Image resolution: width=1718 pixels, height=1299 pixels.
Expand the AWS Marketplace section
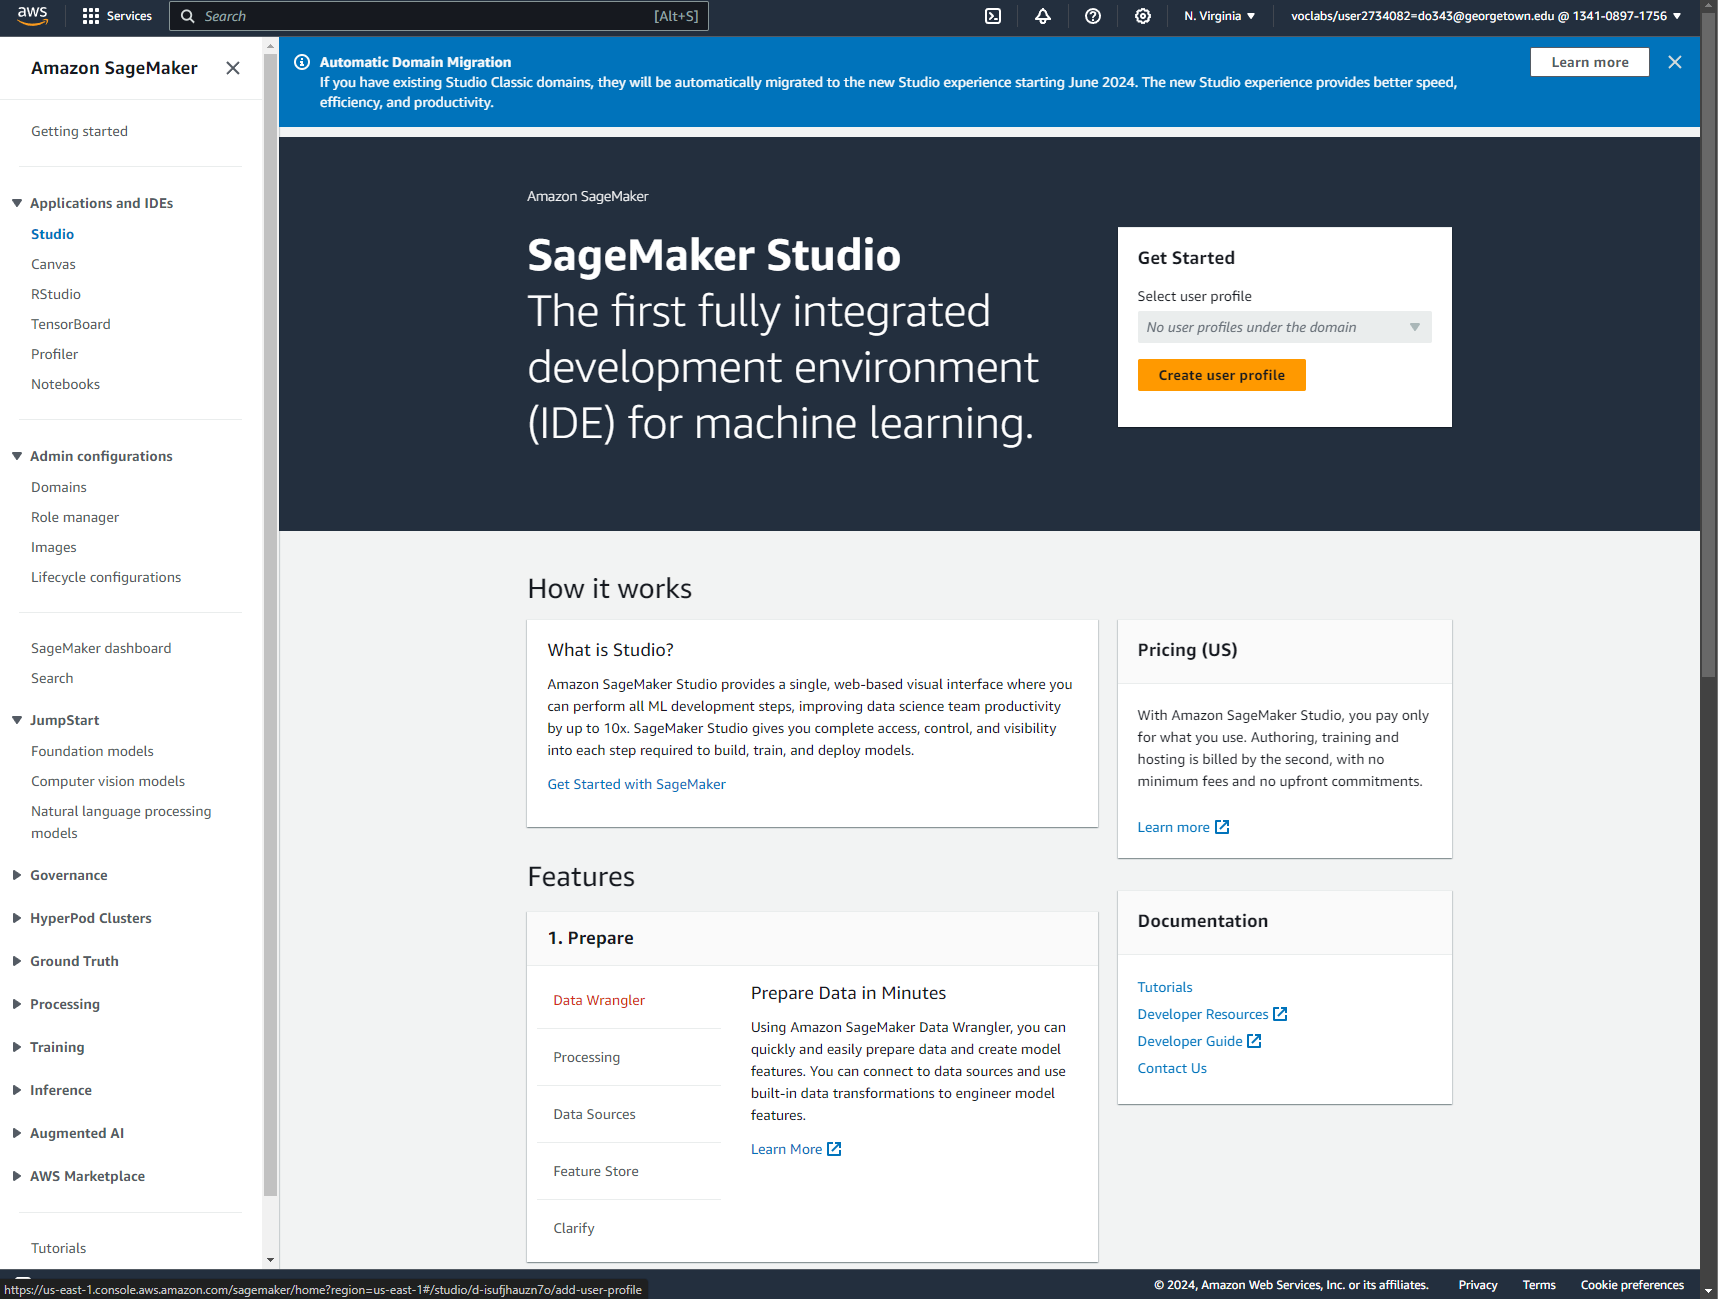tap(17, 1176)
